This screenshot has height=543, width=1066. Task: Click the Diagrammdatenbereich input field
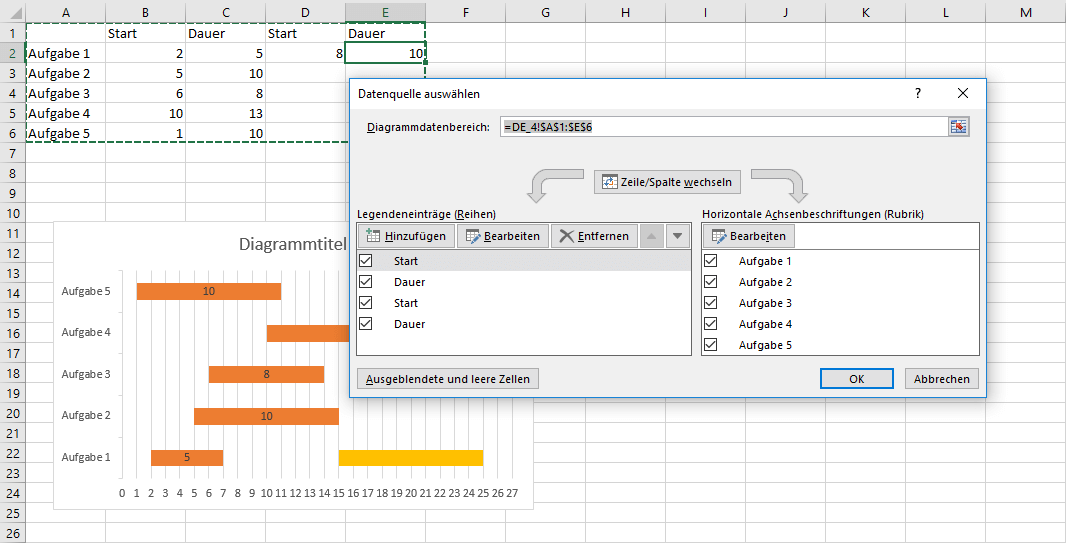point(723,127)
